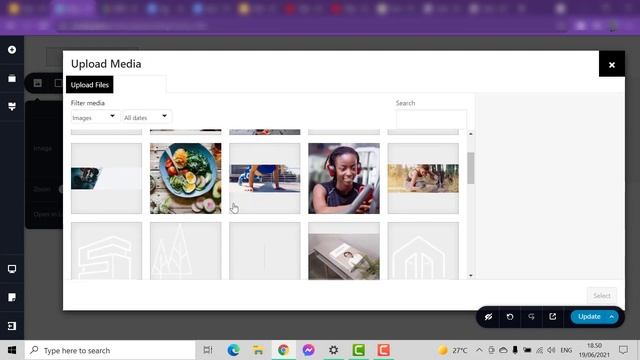This screenshot has height=360, width=640.
Task: Open the layers icon in left sidebar
Action: 12,107
